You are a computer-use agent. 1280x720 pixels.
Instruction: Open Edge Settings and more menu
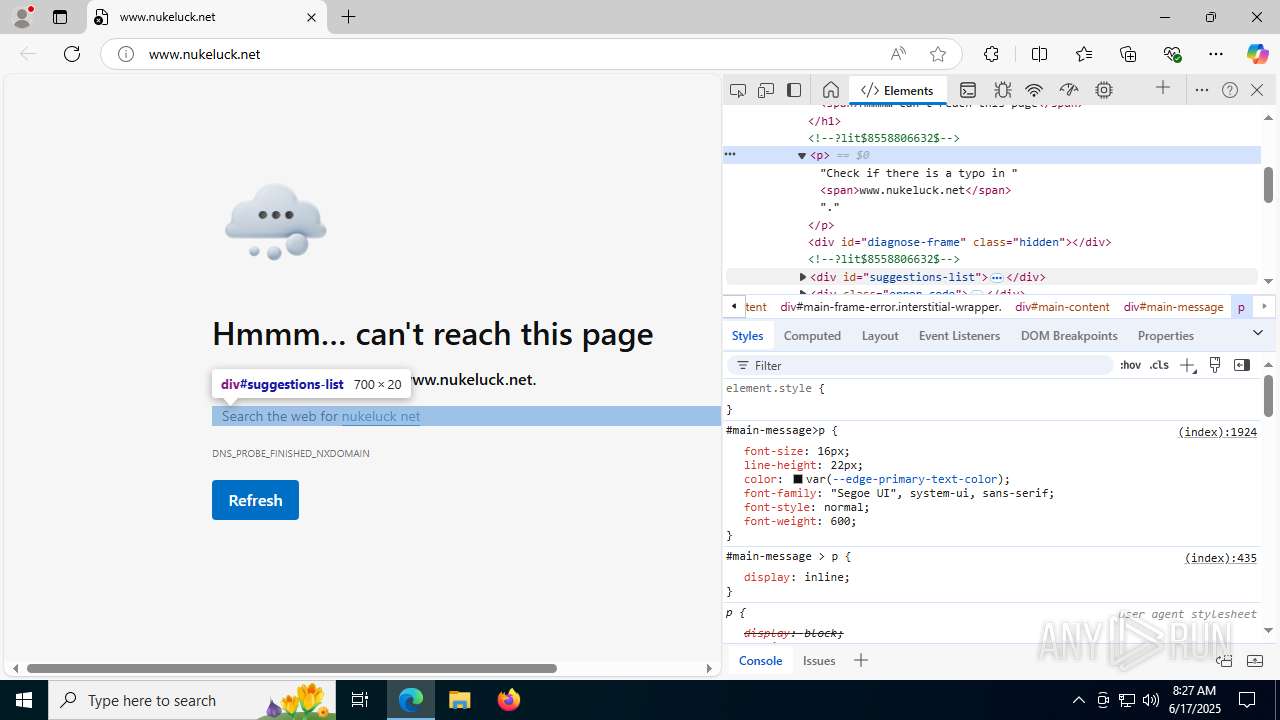coord(1216,54)
